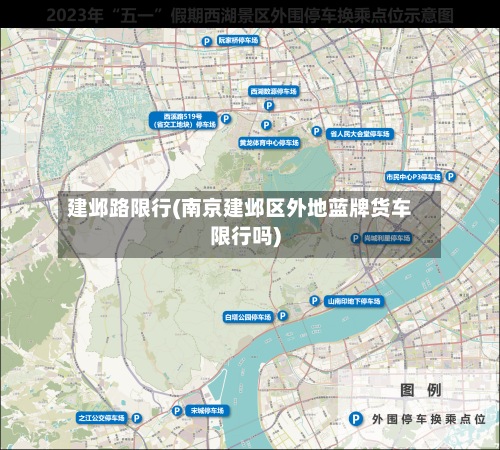Click the P marker next to 西溪路519号 label
This screenshot has height=450, width=500.
coord(226,119)
